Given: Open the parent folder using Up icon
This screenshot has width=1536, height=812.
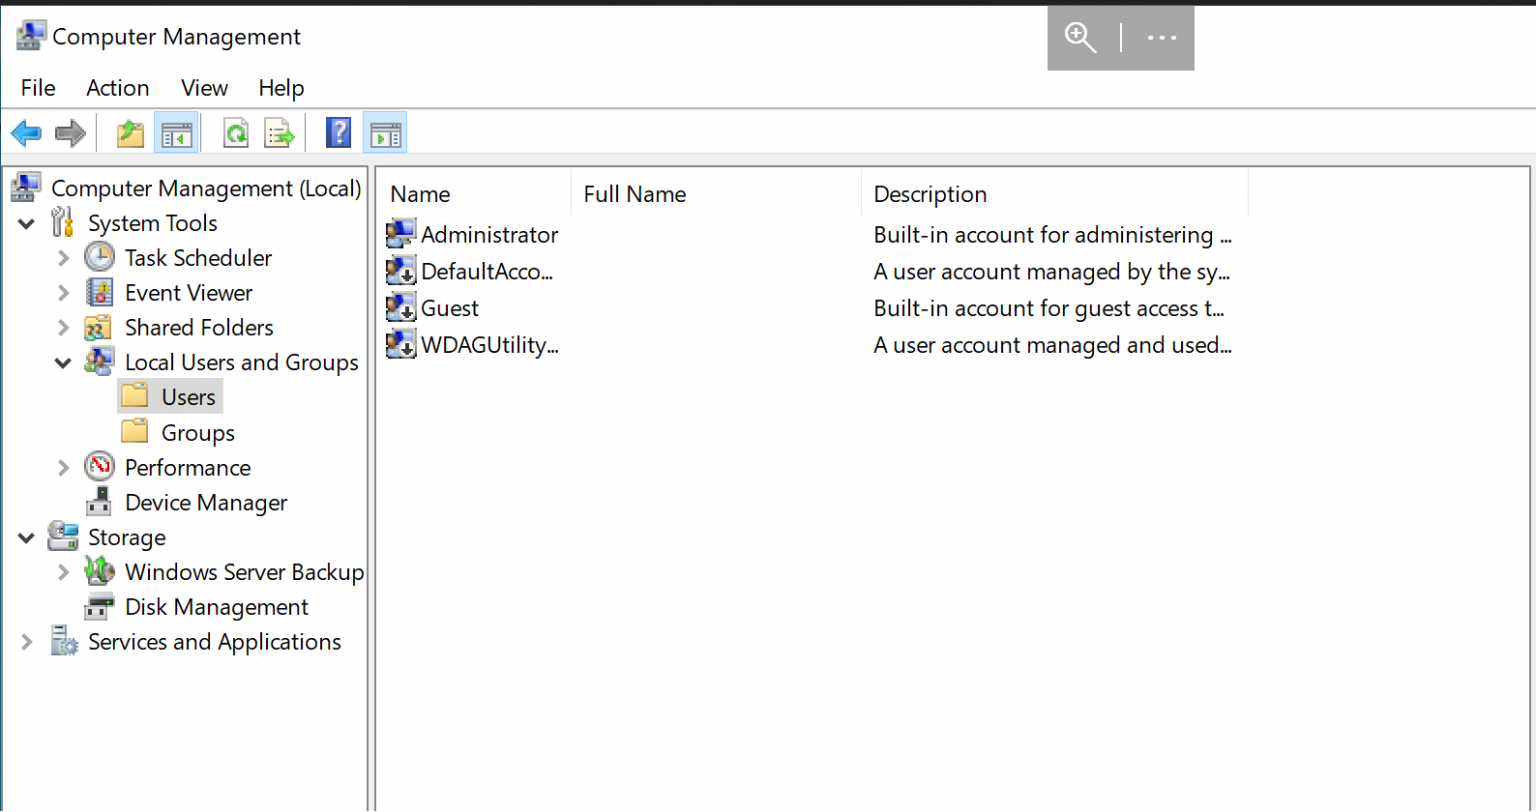Looking at the screenshot, I should tap(129, 131).
